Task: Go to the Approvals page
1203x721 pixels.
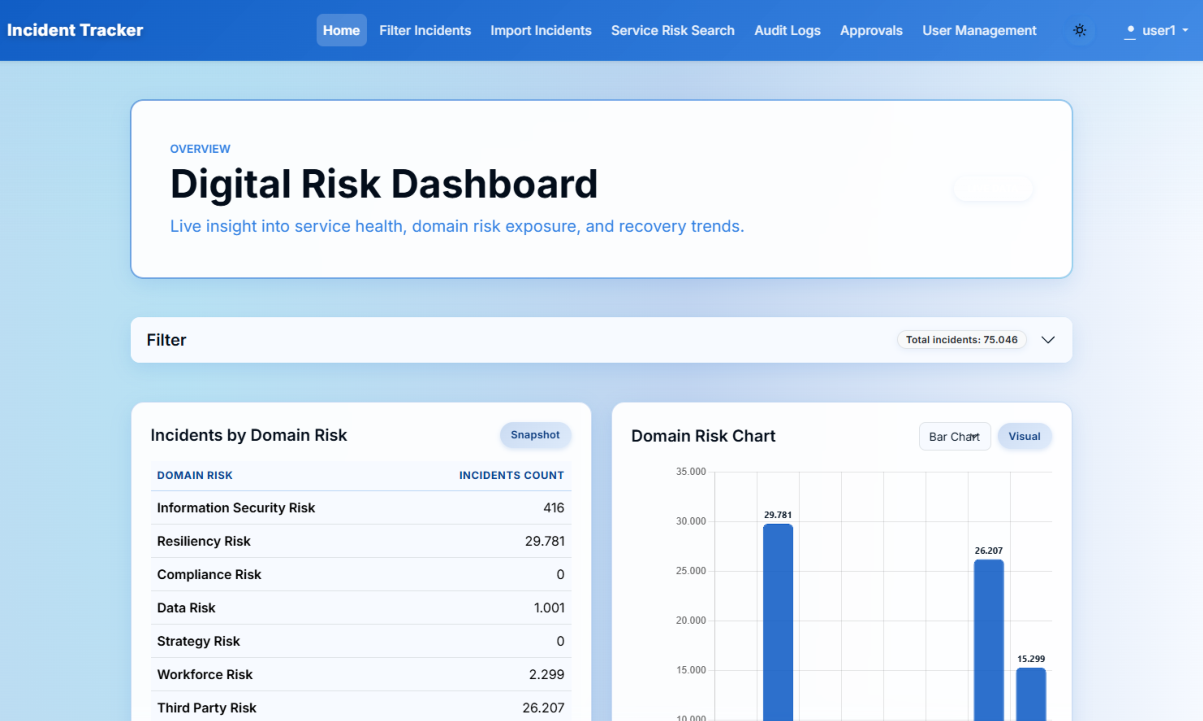Action: [x=871, y=30]
